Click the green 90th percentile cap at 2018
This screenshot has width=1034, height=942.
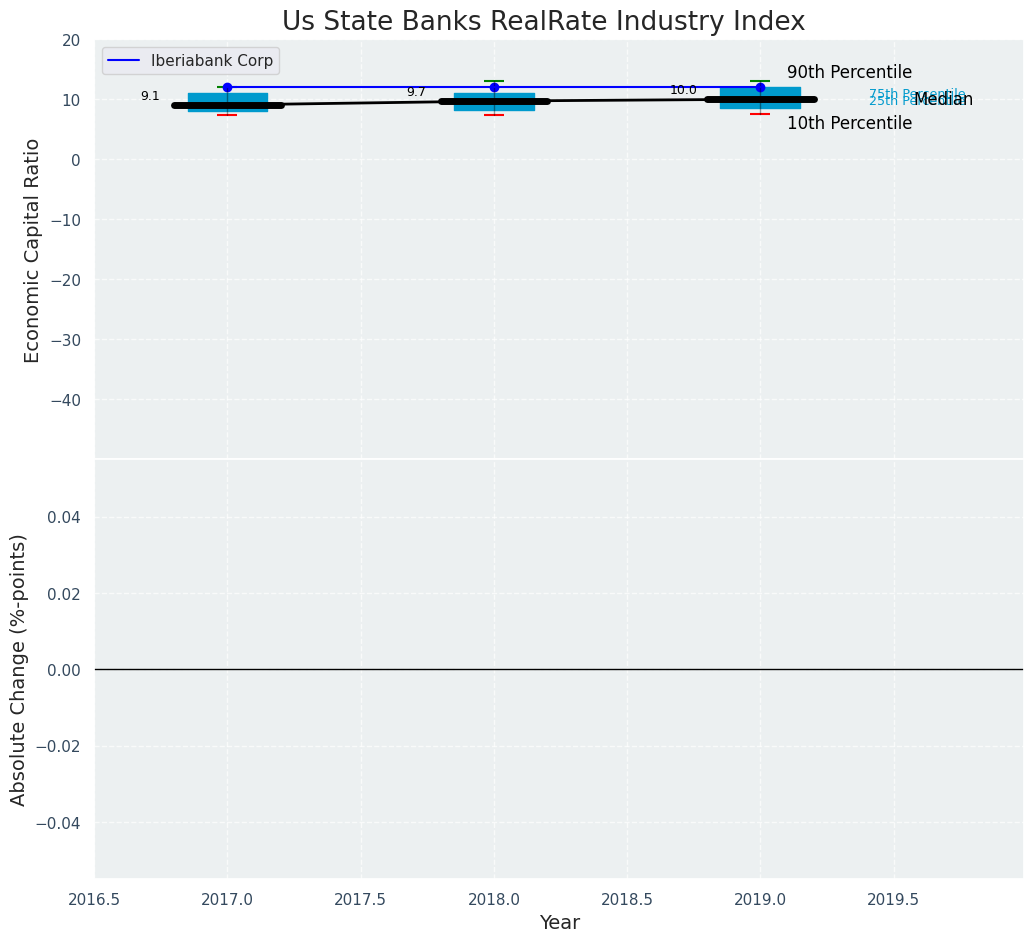[494, 81]
